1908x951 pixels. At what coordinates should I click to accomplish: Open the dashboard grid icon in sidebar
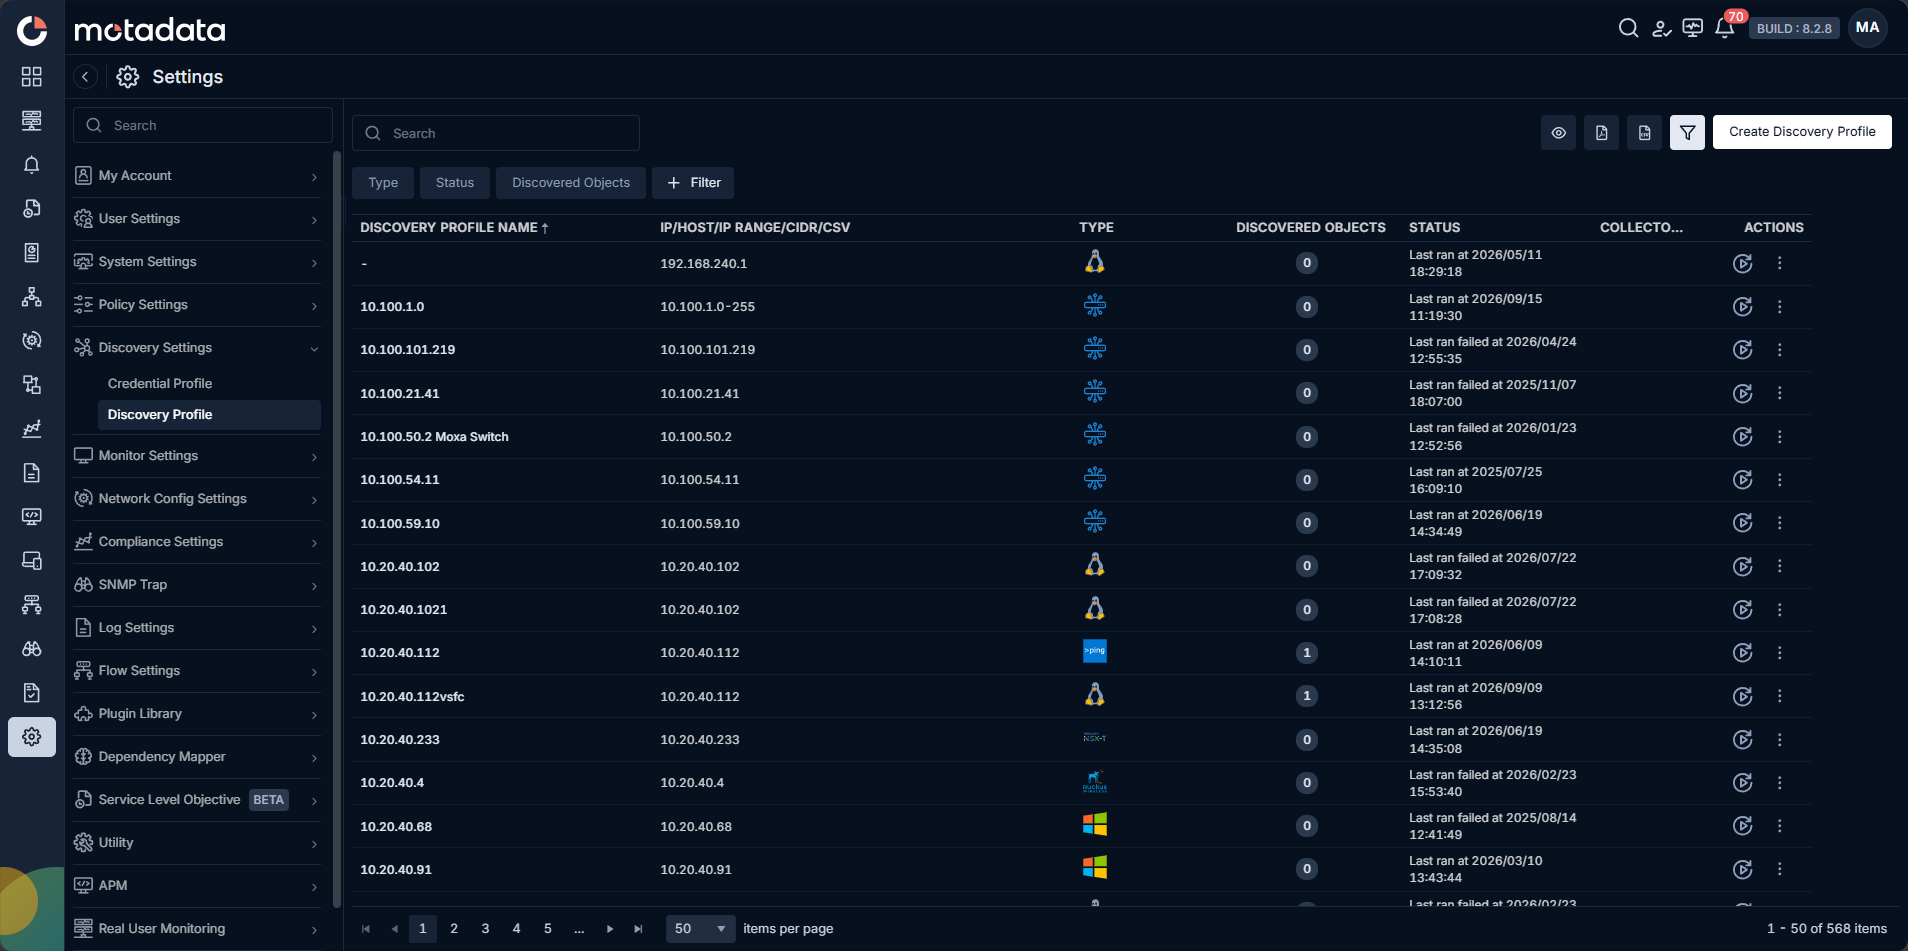click(x=32, y=77)
